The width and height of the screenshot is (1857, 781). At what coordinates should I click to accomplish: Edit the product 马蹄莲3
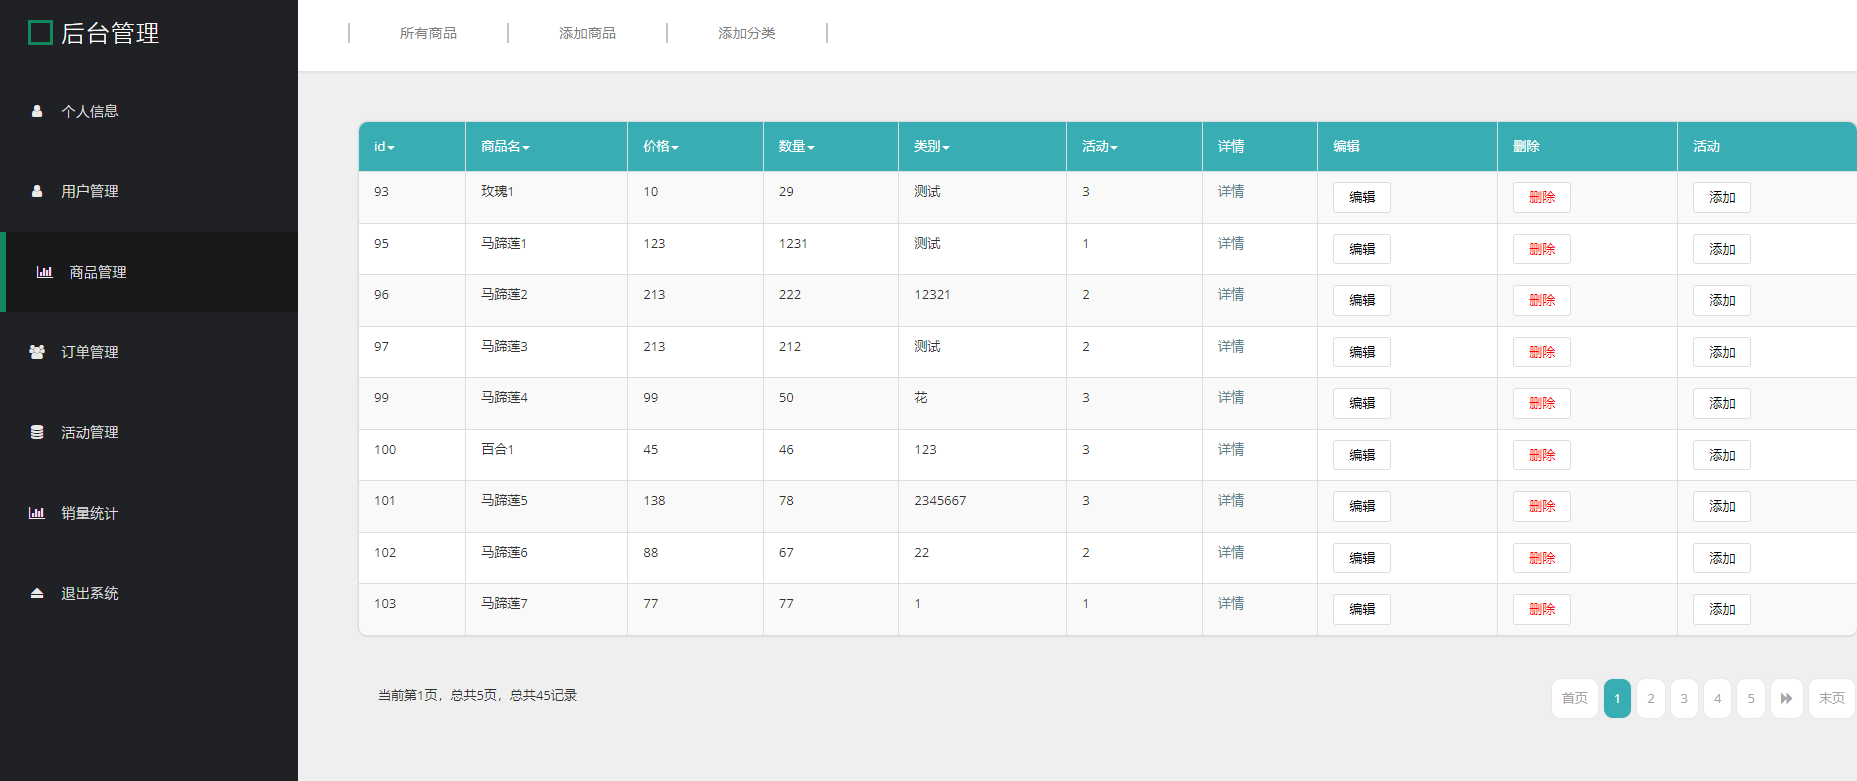click(x=1361, y=352)
